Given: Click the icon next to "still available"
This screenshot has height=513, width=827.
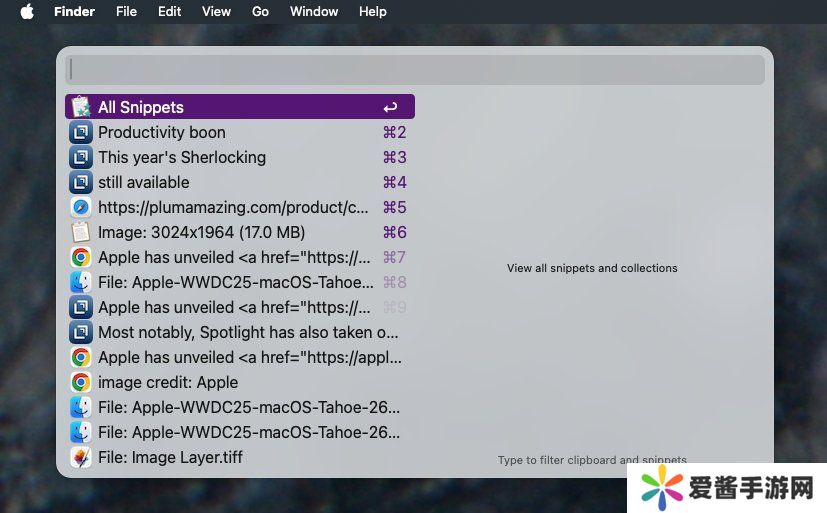Looking at the screenshot, I should click(81, 182).
